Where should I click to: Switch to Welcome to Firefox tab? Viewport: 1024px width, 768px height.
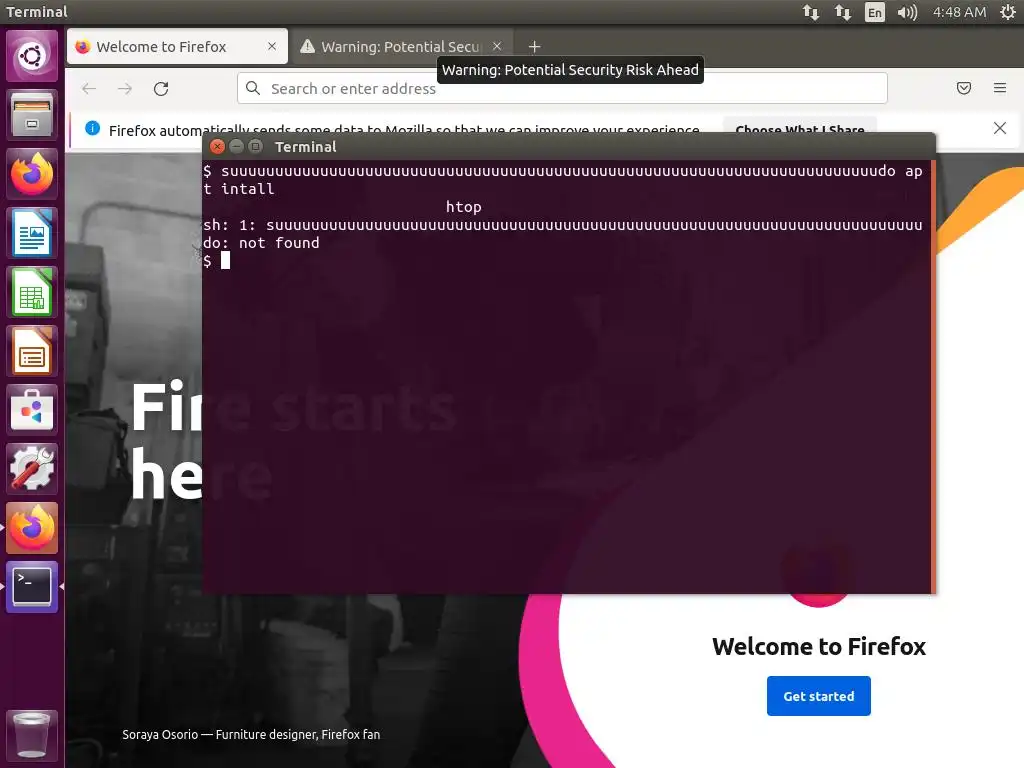click(x=177, y=46)
